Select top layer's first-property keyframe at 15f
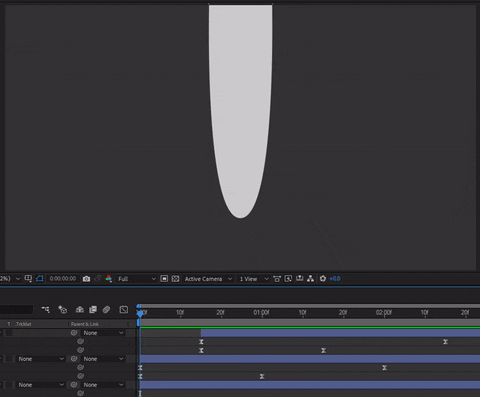The width and height of the screenshot is (480, 397). 201,341
